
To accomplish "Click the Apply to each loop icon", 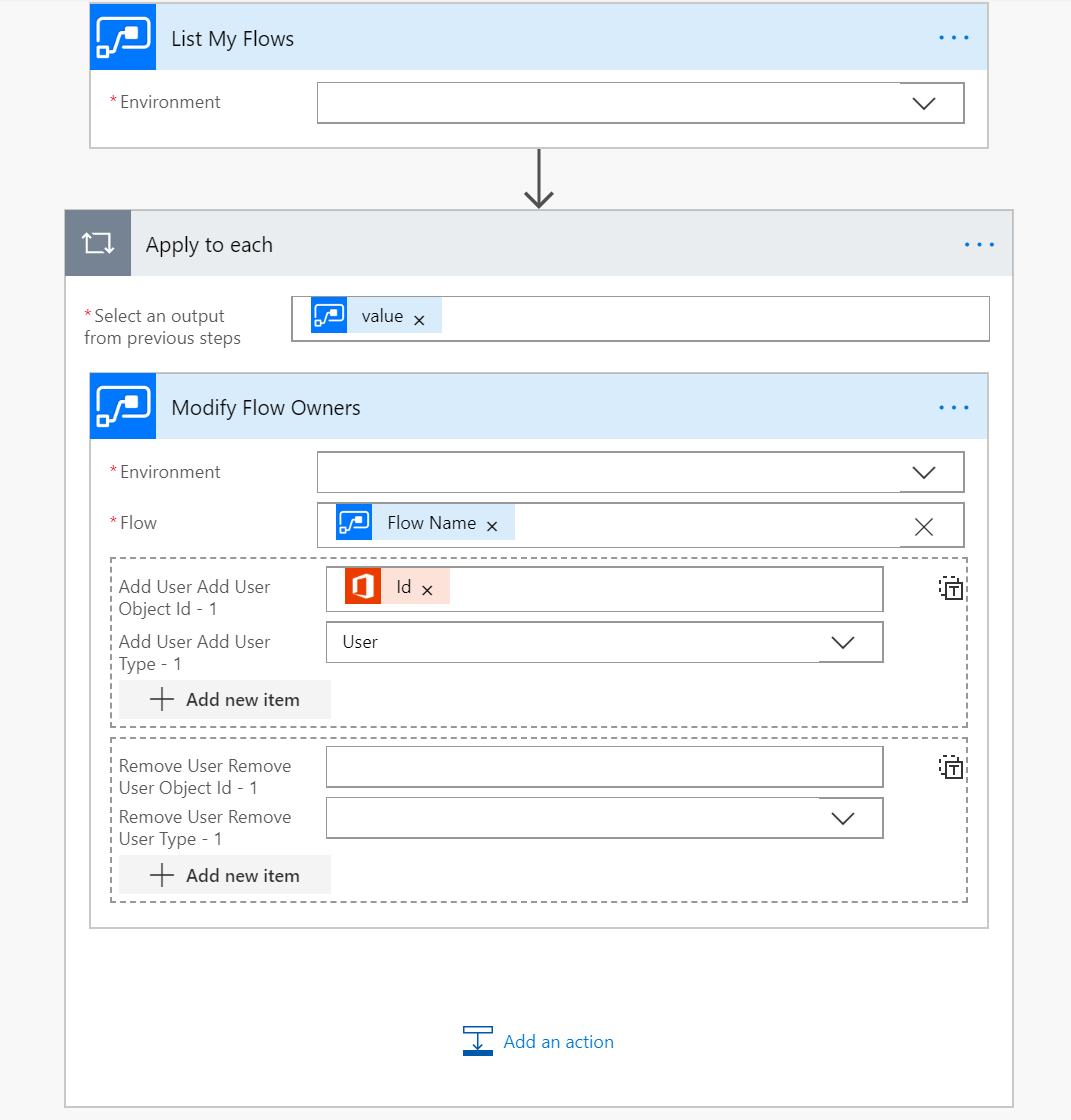I will [x=97, y=243].
